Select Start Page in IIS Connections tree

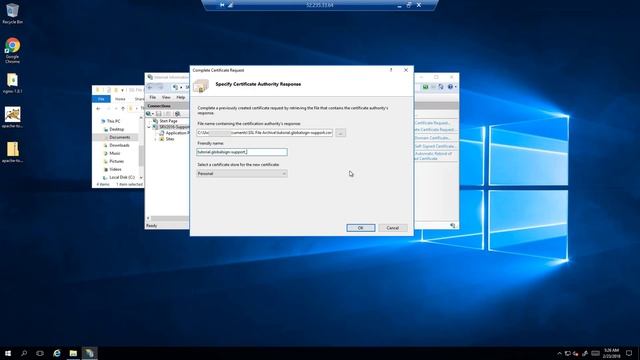(x=168, y=121)
